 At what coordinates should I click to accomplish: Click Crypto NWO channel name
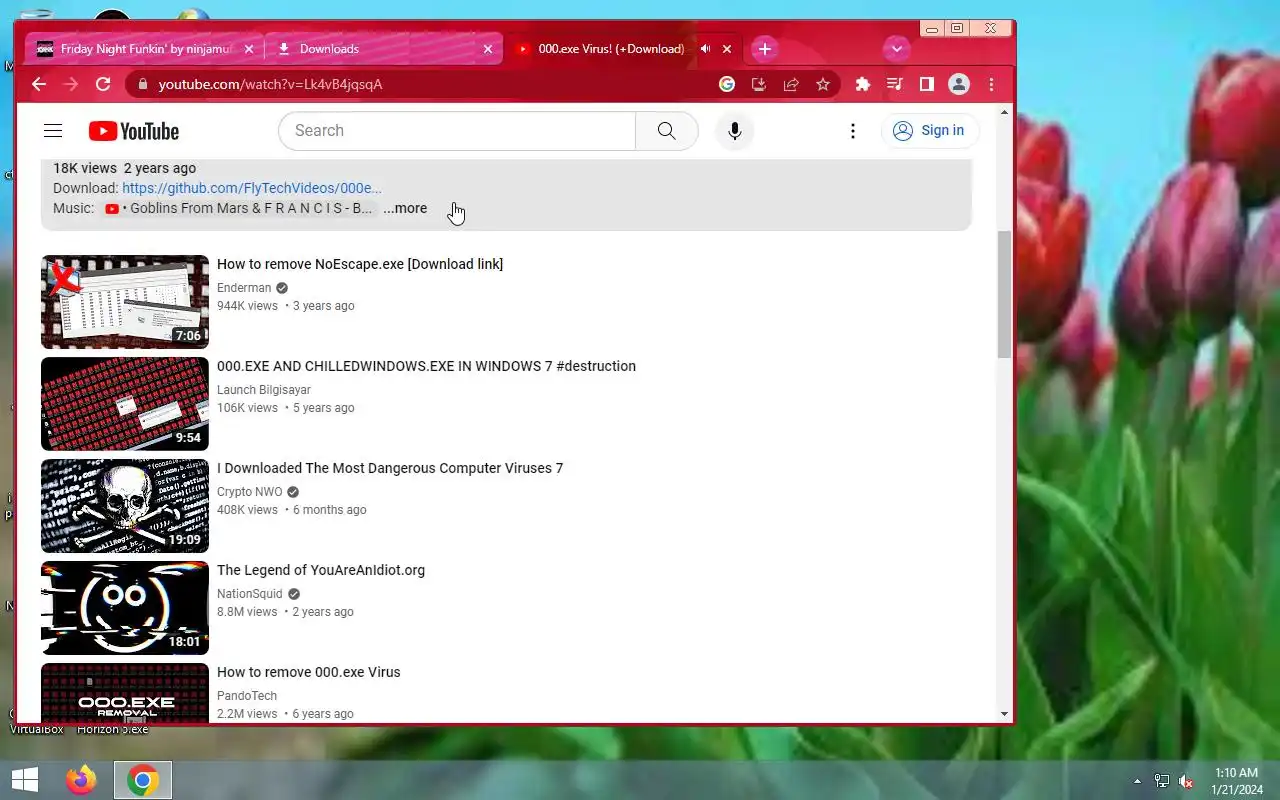250,492
